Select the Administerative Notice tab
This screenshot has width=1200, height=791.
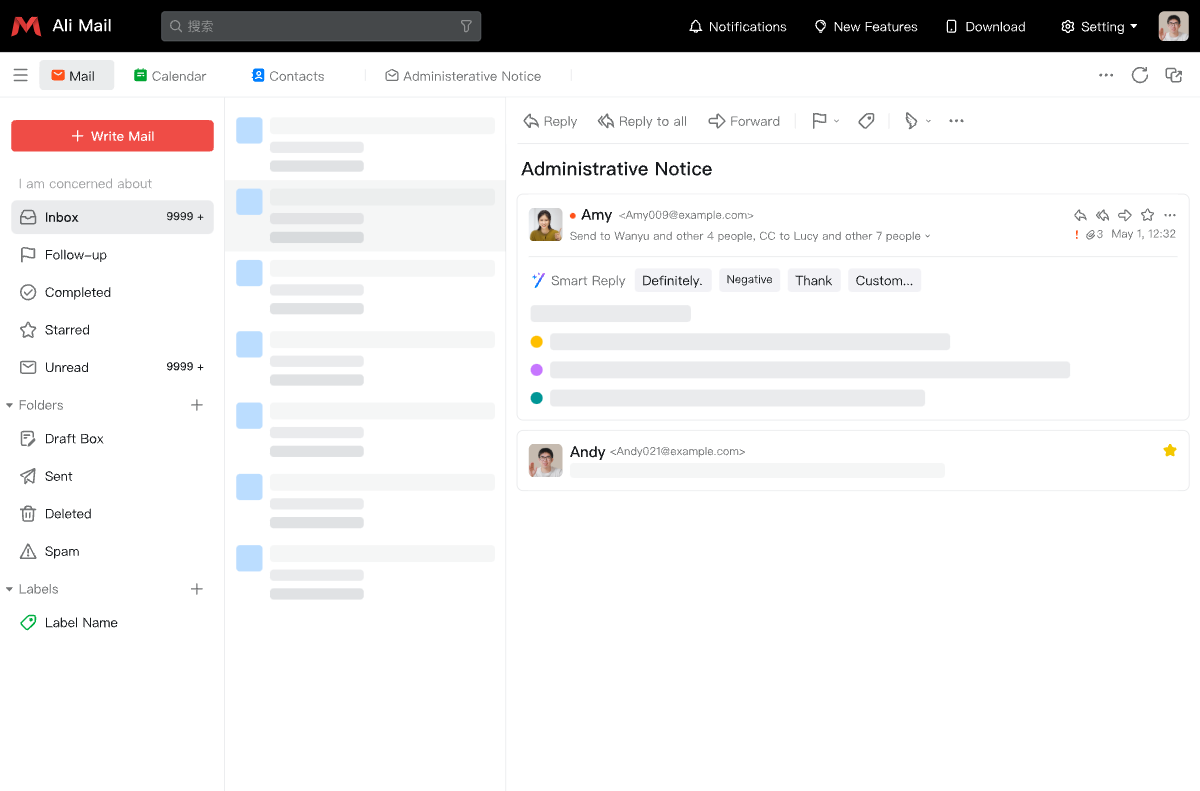click(x=463, y=75)
